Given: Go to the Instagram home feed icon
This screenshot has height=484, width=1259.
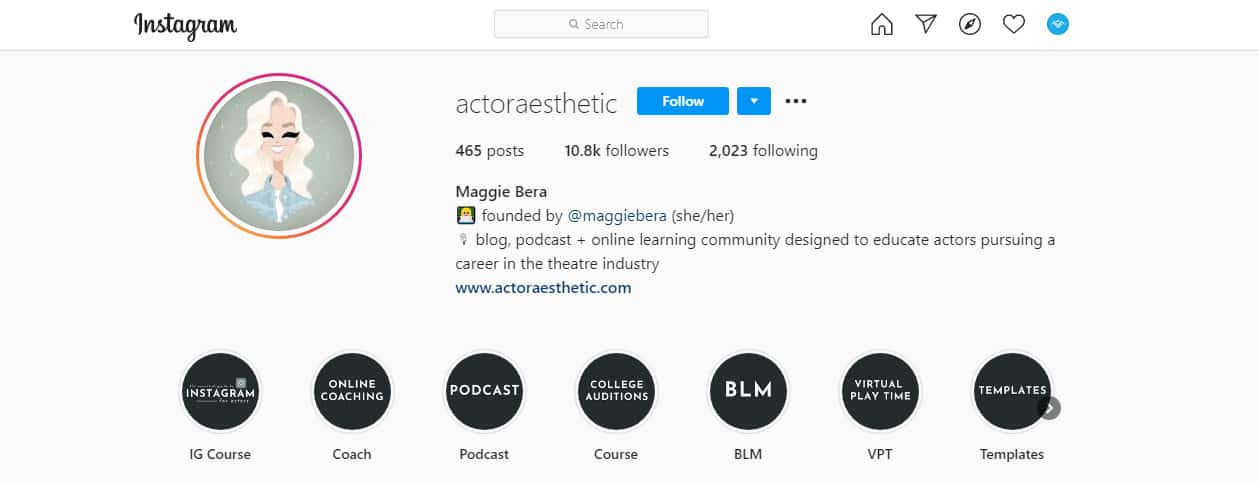Looking at the screenshot, I should (882, 24).
